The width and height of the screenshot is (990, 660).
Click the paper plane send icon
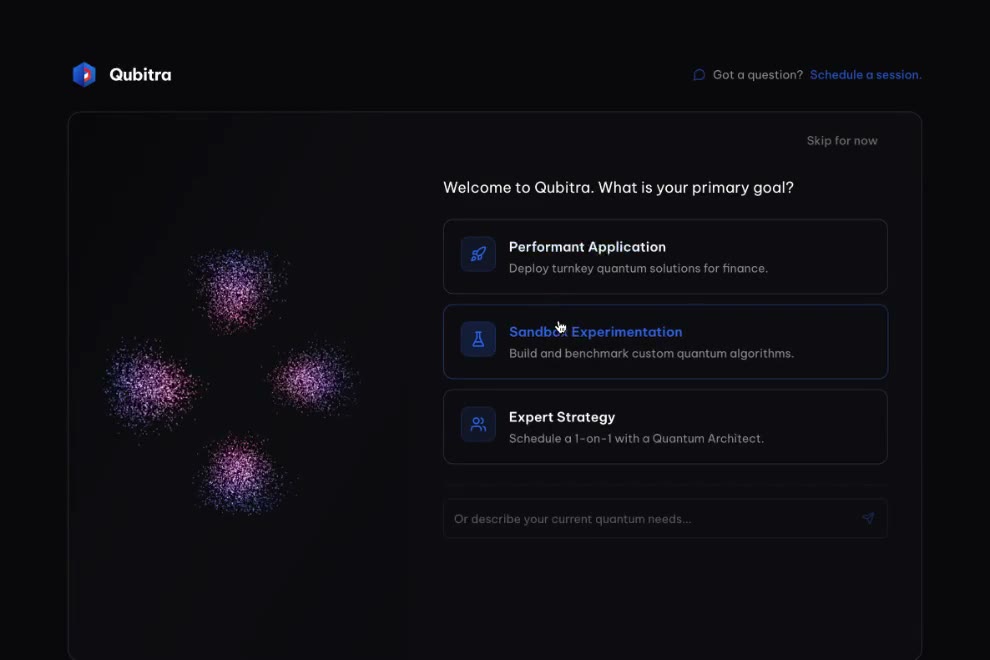(x=868, y=518)
